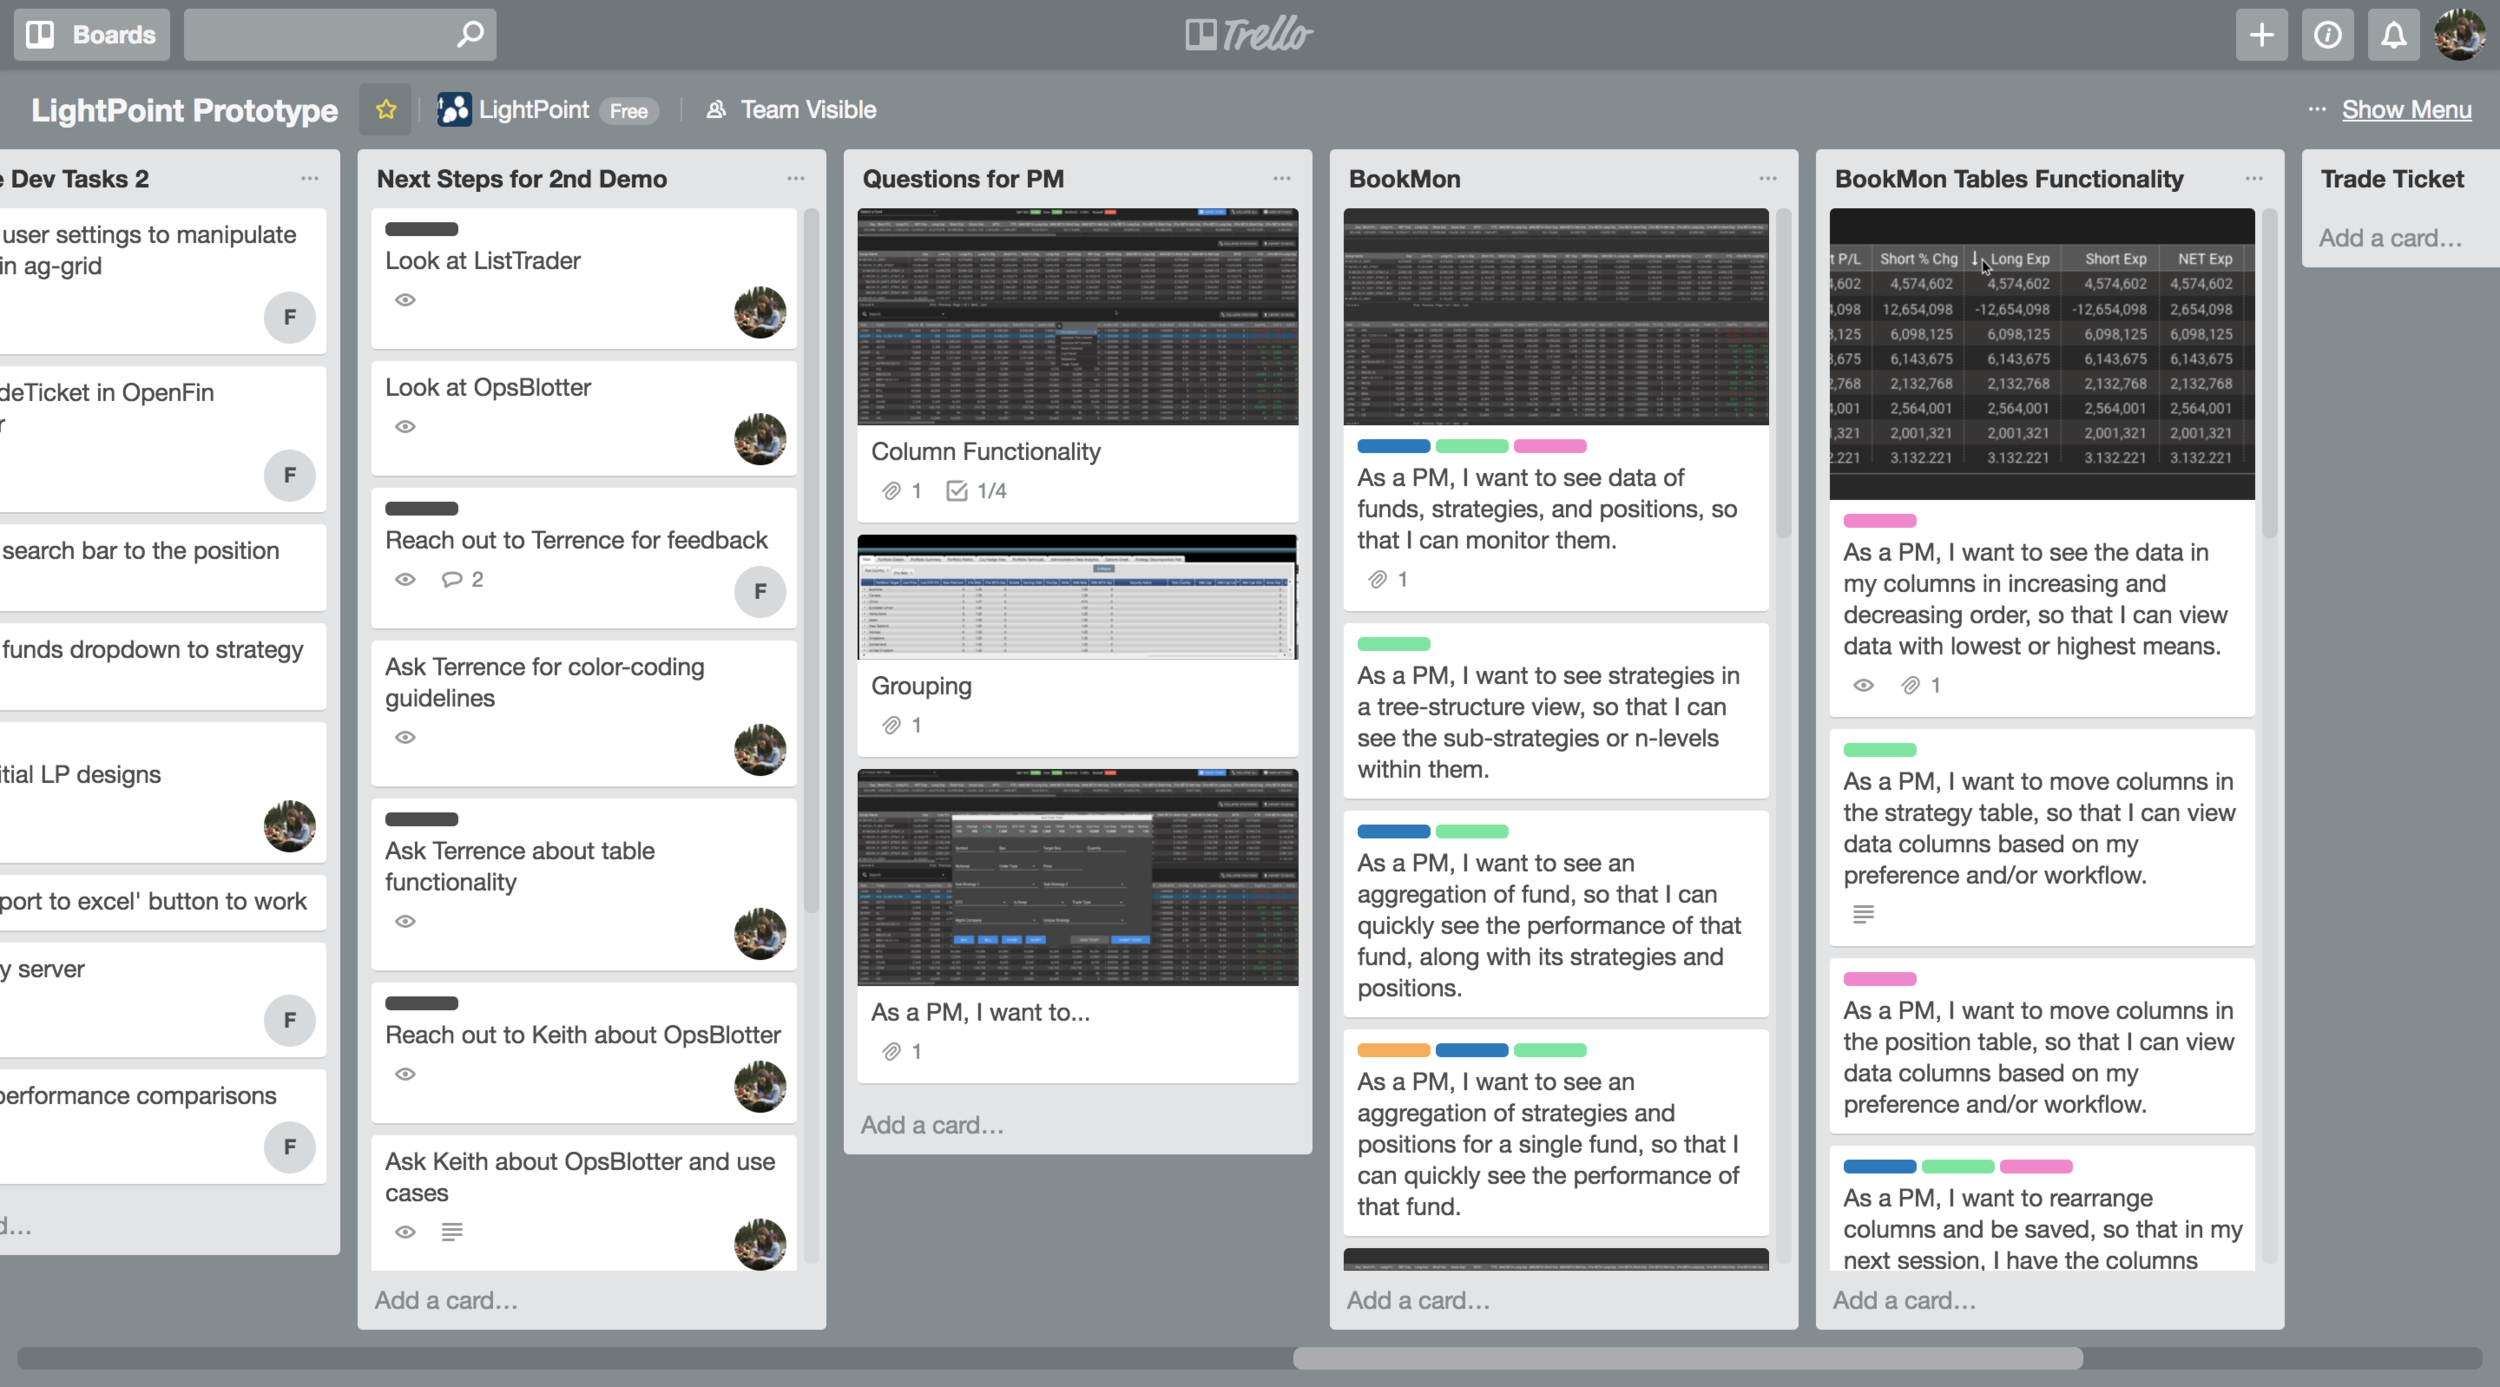Click blue label on funds, strategies, positions card
This screenshot has width=2500, height=1387.
(x=1394, y=447)
